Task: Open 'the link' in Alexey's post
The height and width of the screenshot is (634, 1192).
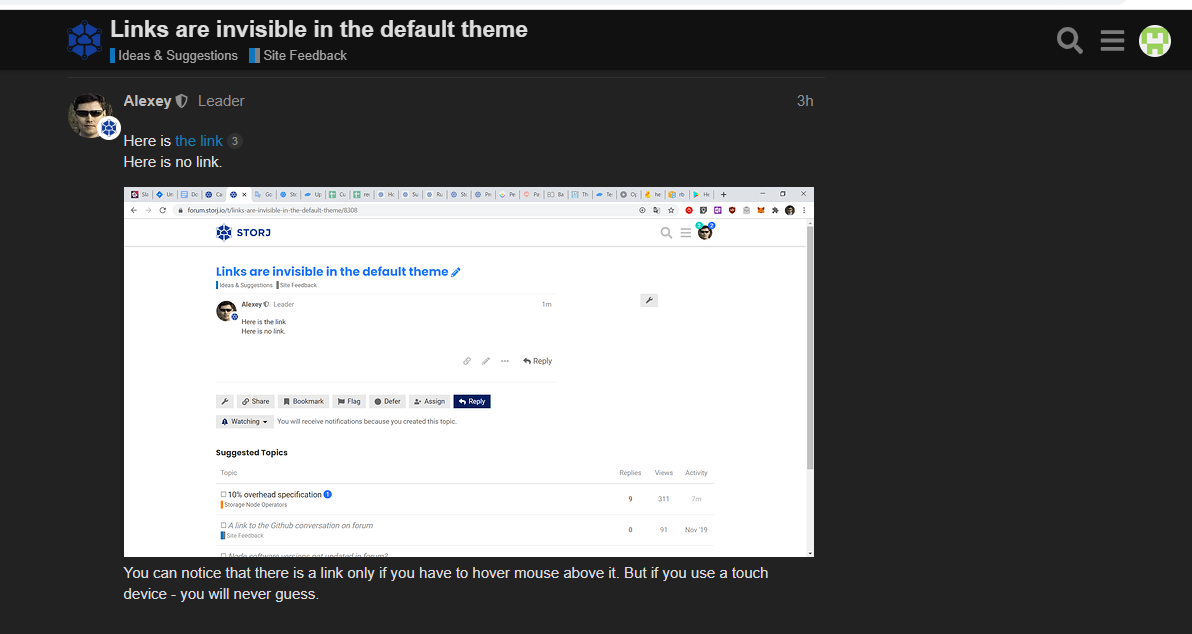Action: [x=198, y=141]
